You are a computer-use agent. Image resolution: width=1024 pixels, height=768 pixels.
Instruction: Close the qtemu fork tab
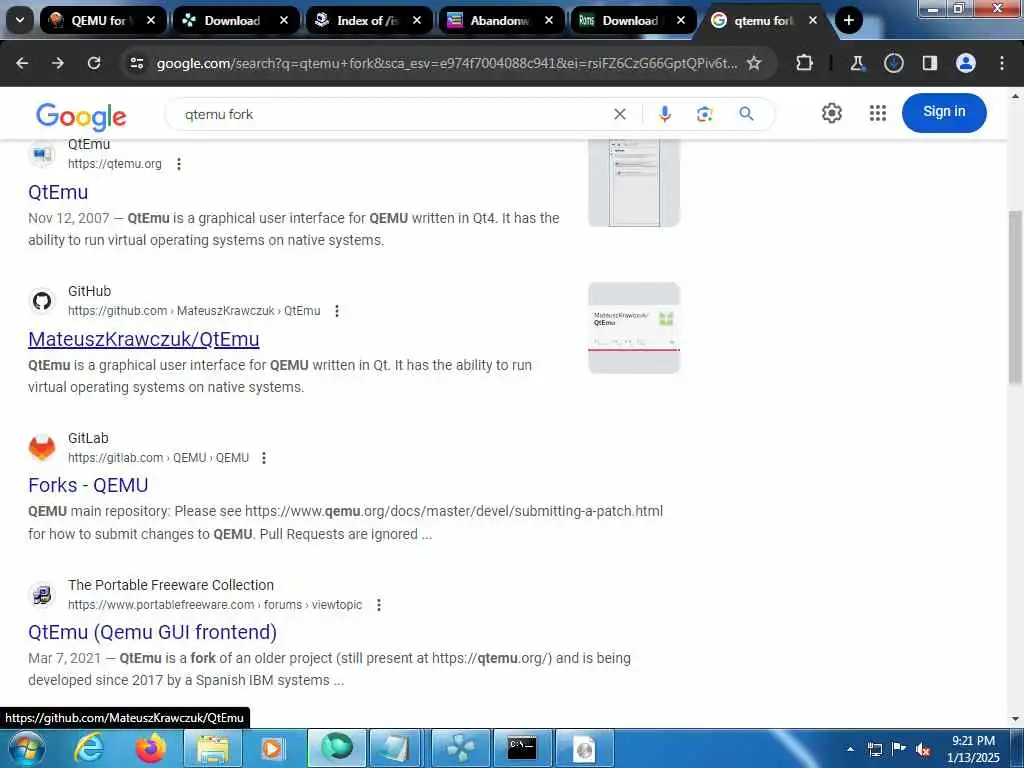(x=813, y=20)
